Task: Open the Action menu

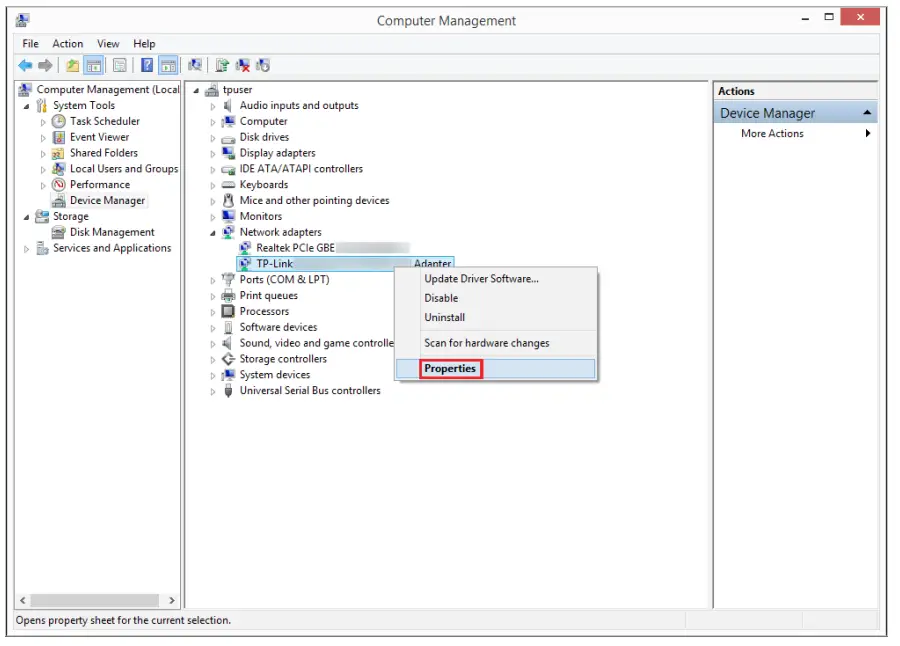Action: coord(68,44)
